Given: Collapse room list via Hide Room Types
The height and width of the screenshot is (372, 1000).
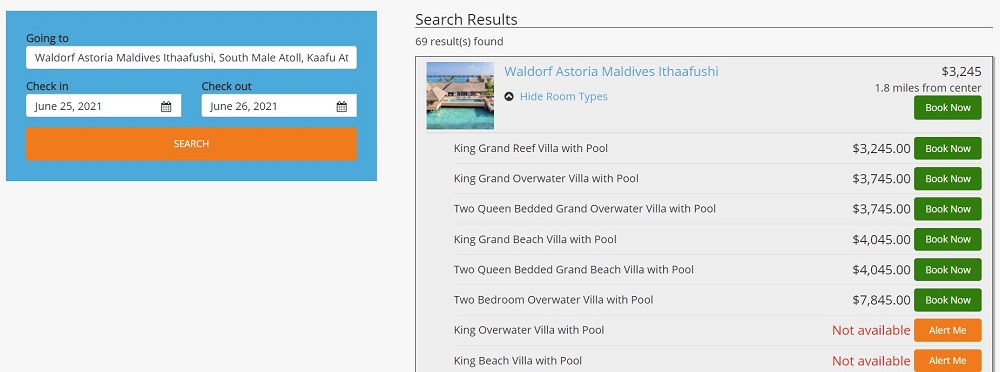Looking at the screenshot, I should point(563,97).
